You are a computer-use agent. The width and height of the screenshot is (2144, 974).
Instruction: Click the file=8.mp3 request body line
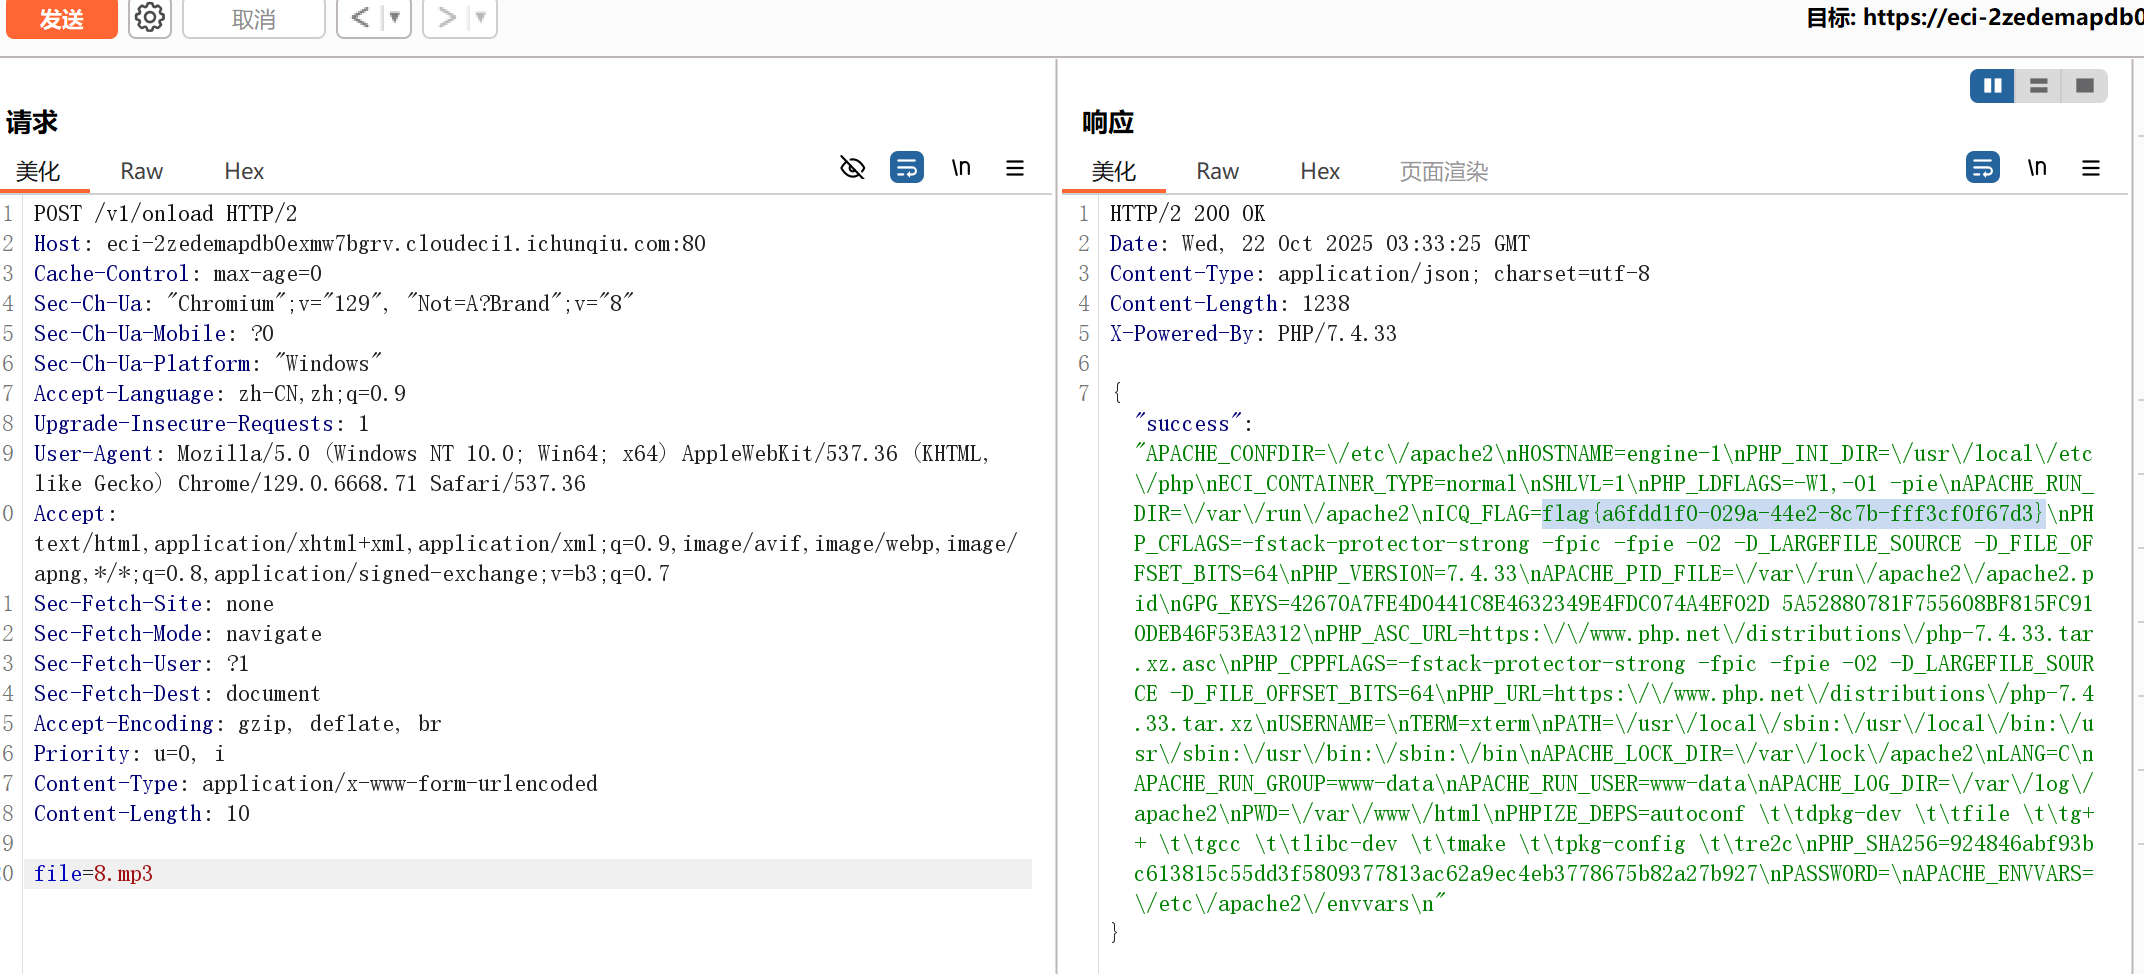(94, 873)
